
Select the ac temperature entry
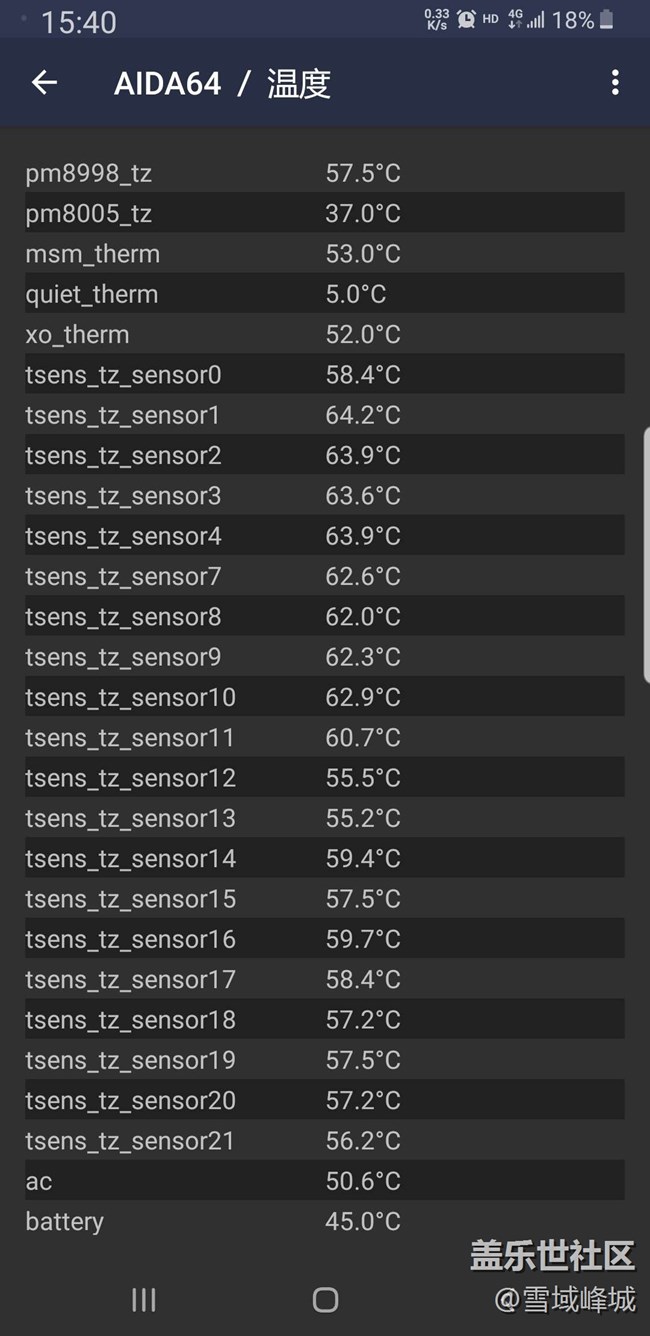(x=325, y=1181)
